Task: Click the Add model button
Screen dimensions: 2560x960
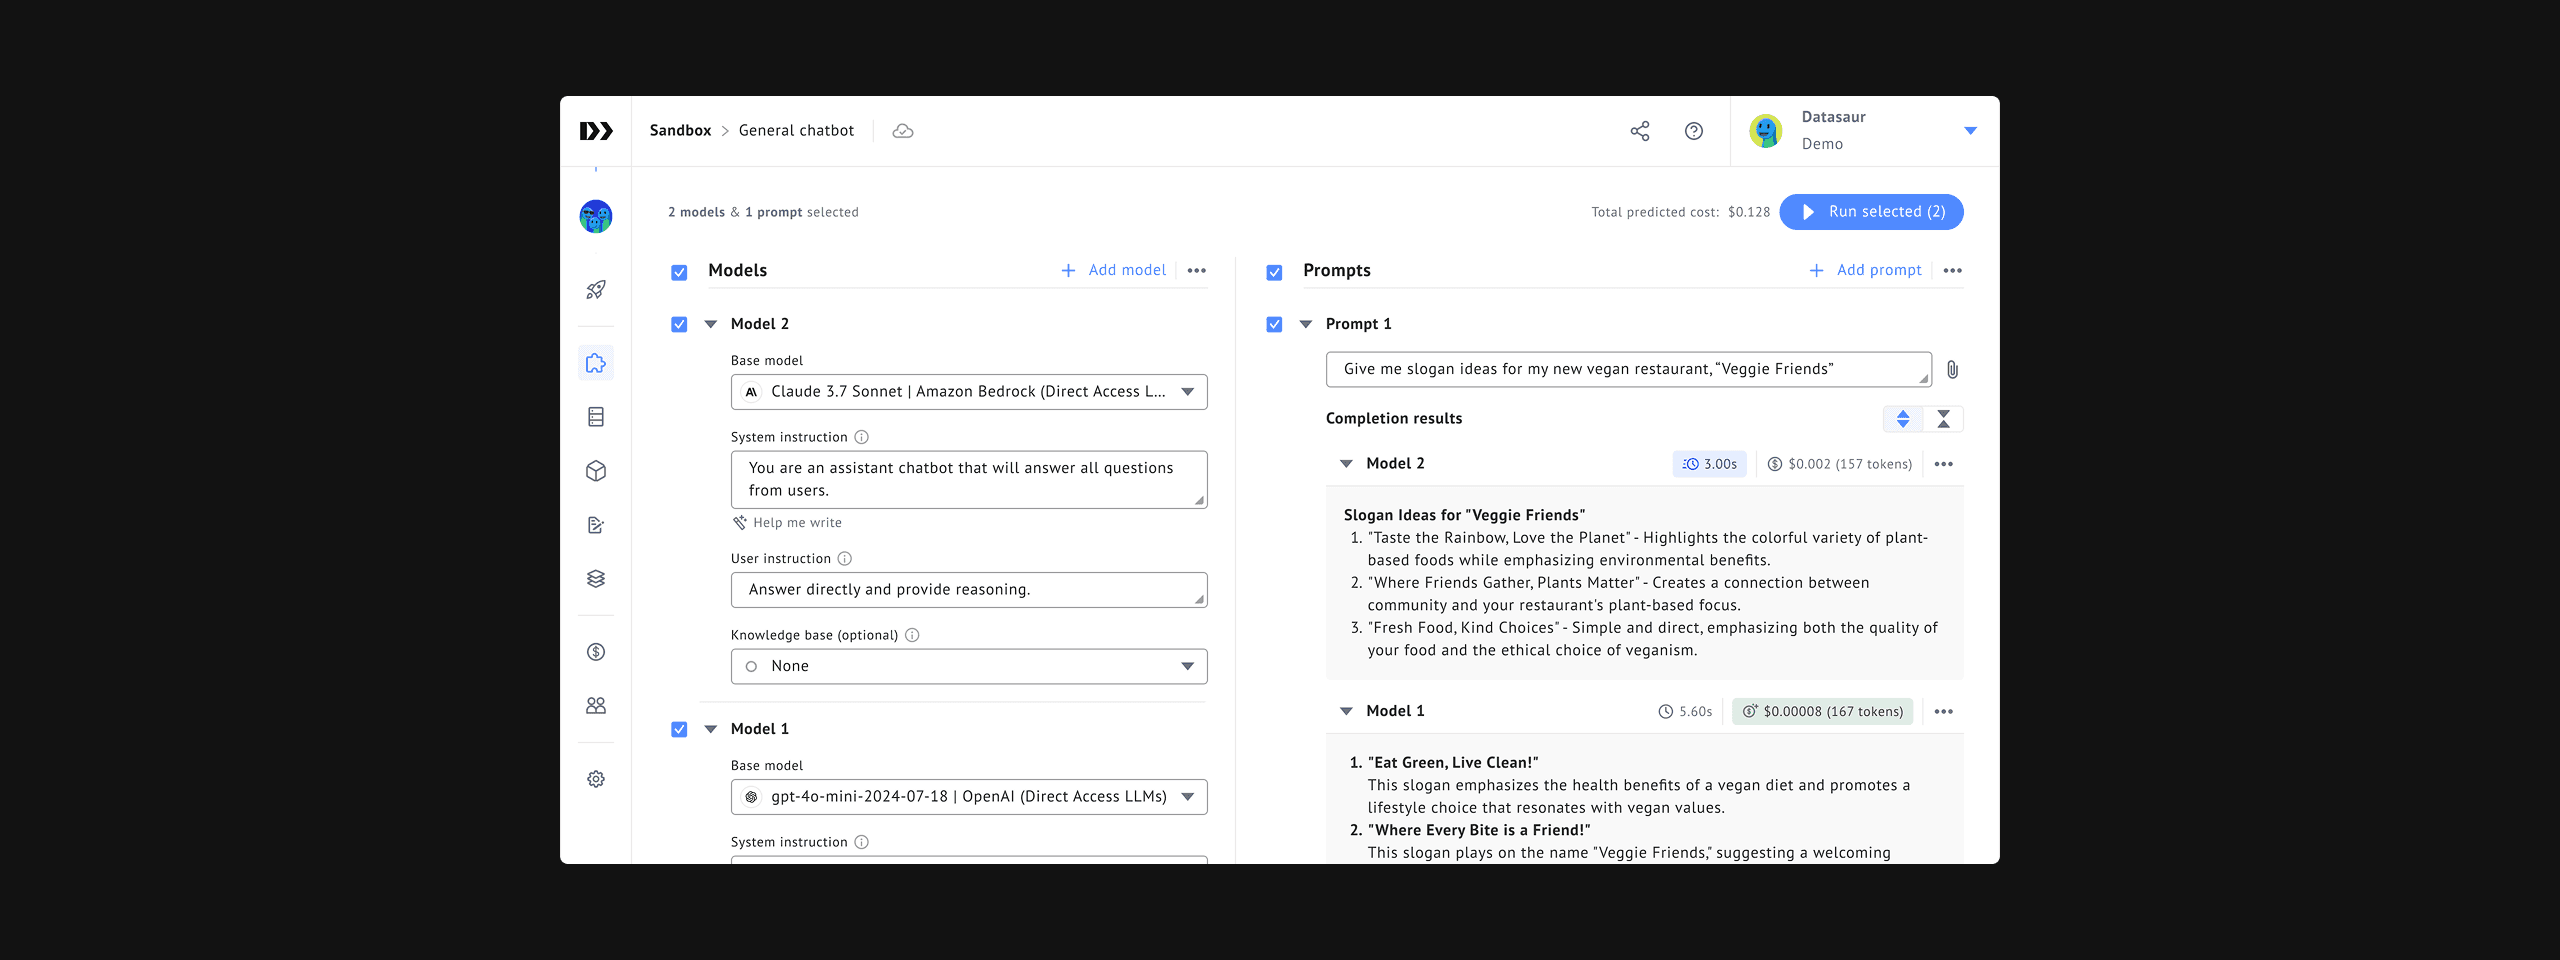Action: click(x=1114, y=270)
